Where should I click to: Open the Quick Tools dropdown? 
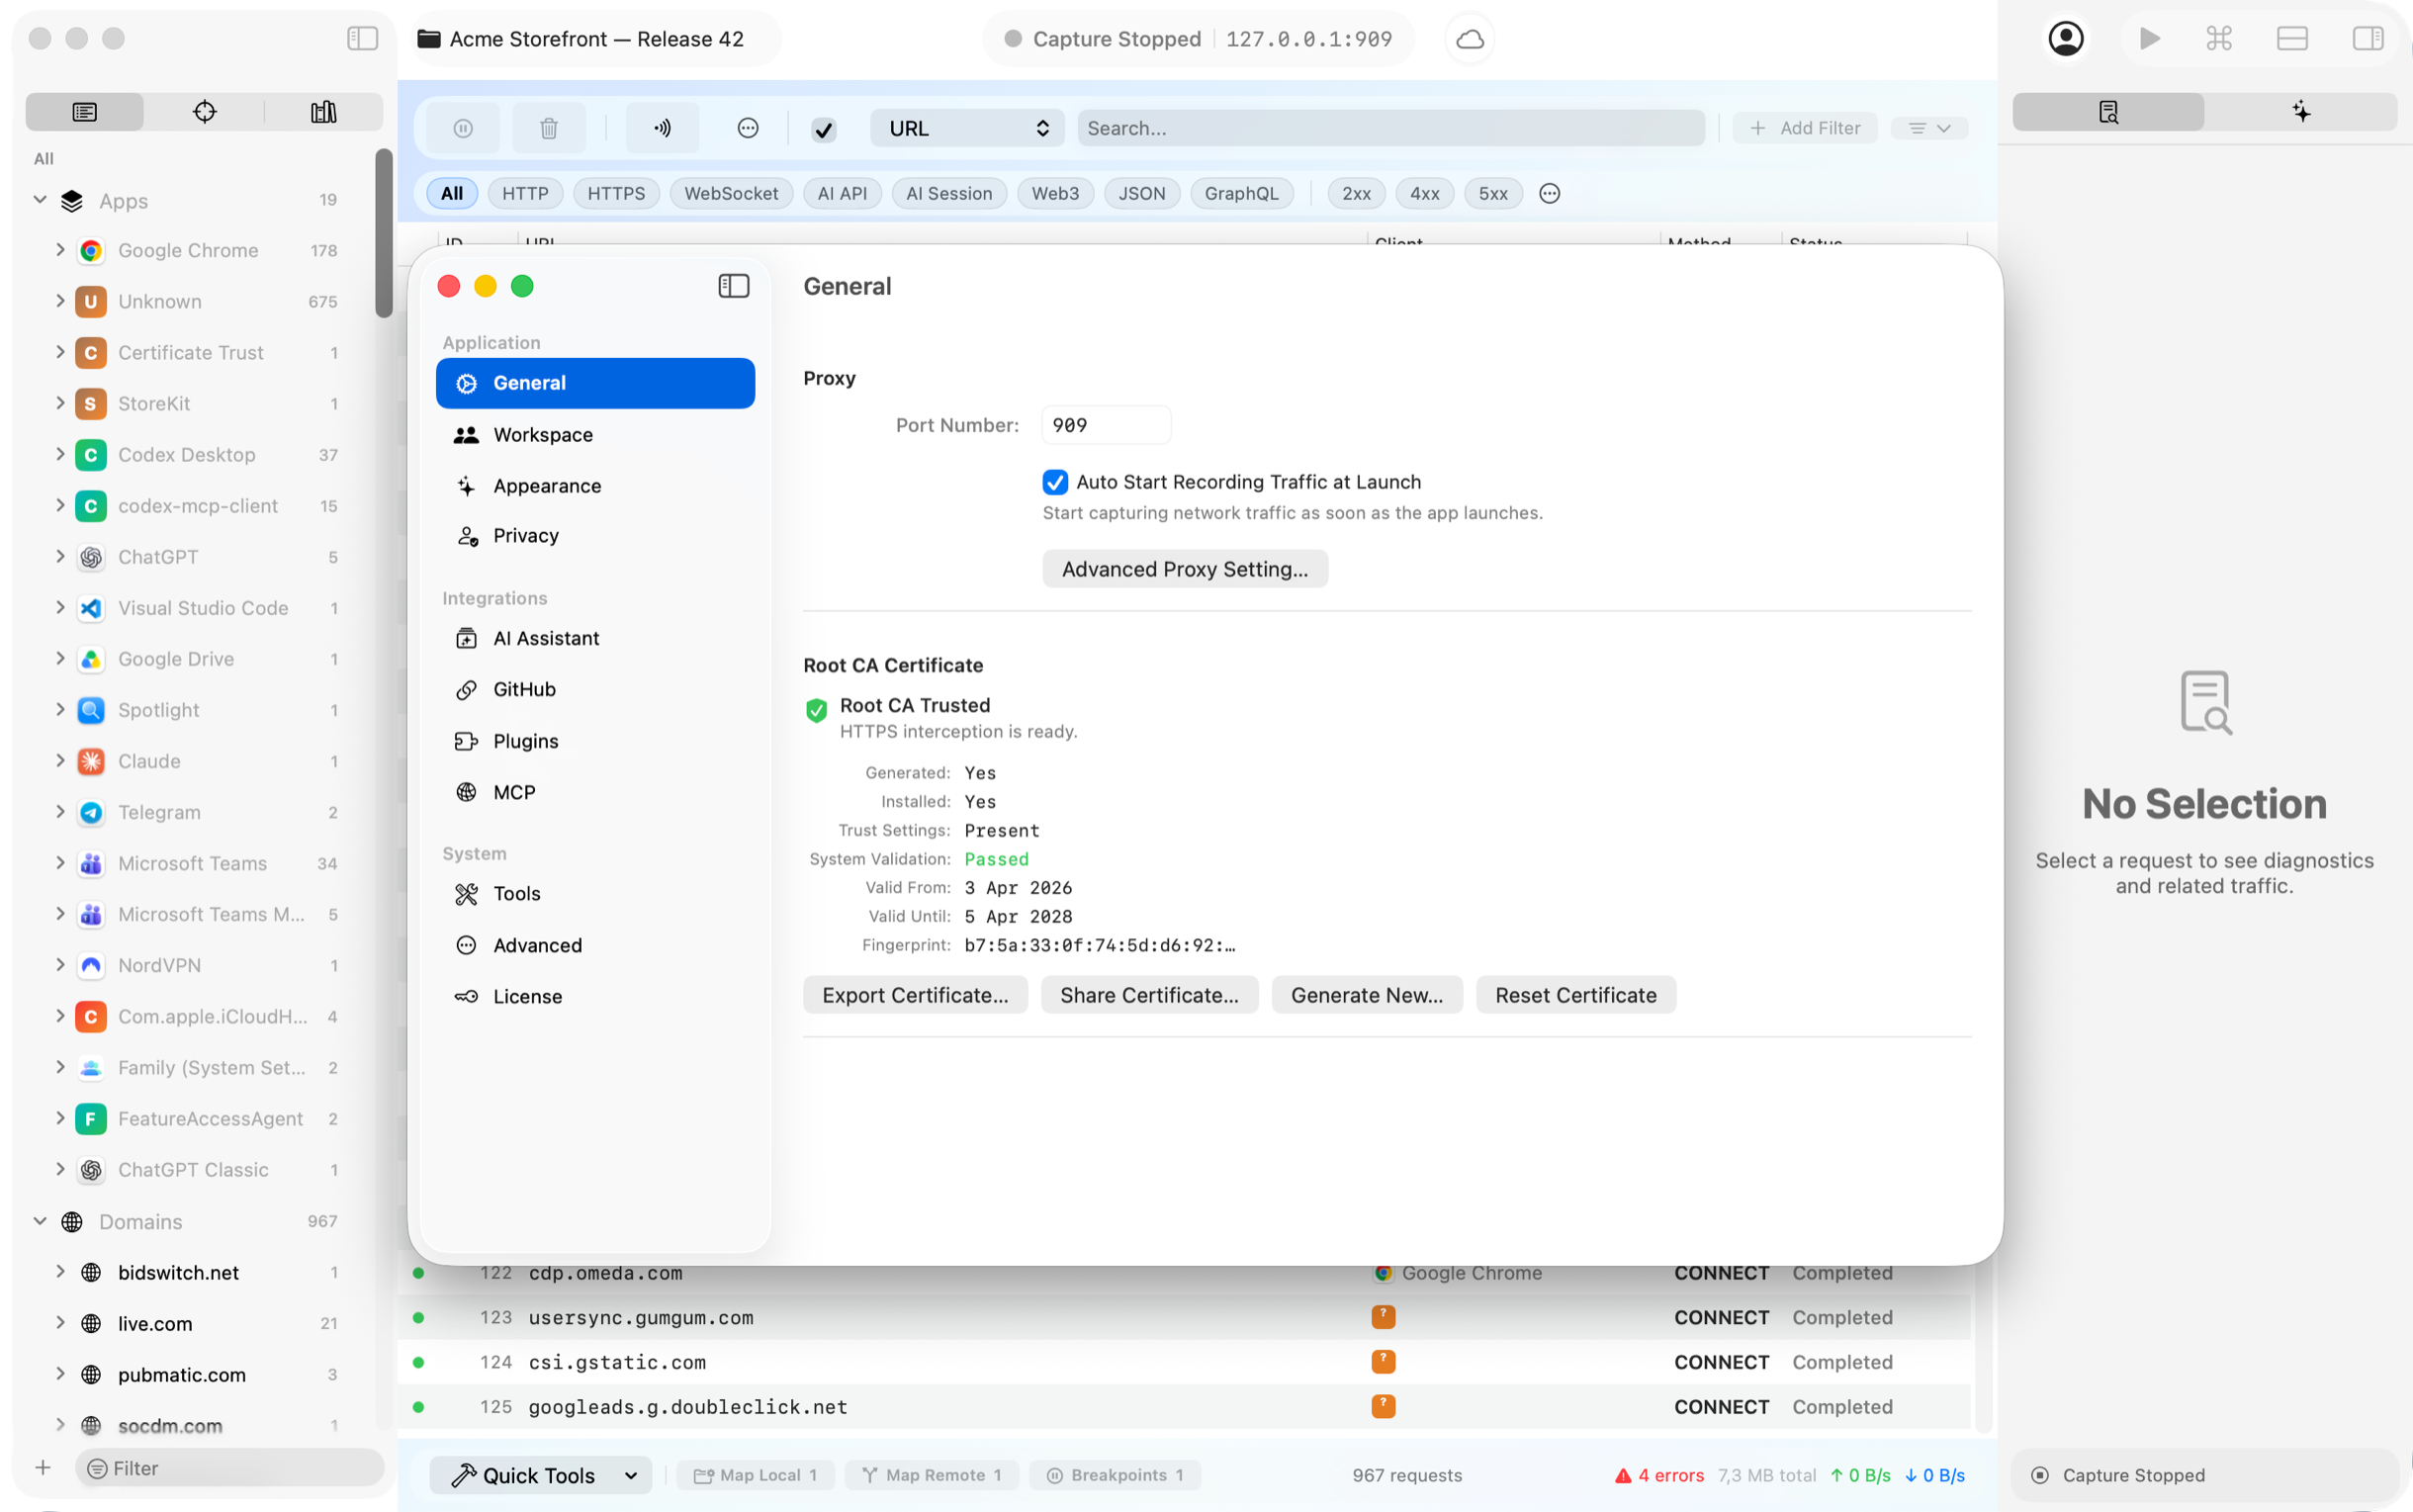541,1475
